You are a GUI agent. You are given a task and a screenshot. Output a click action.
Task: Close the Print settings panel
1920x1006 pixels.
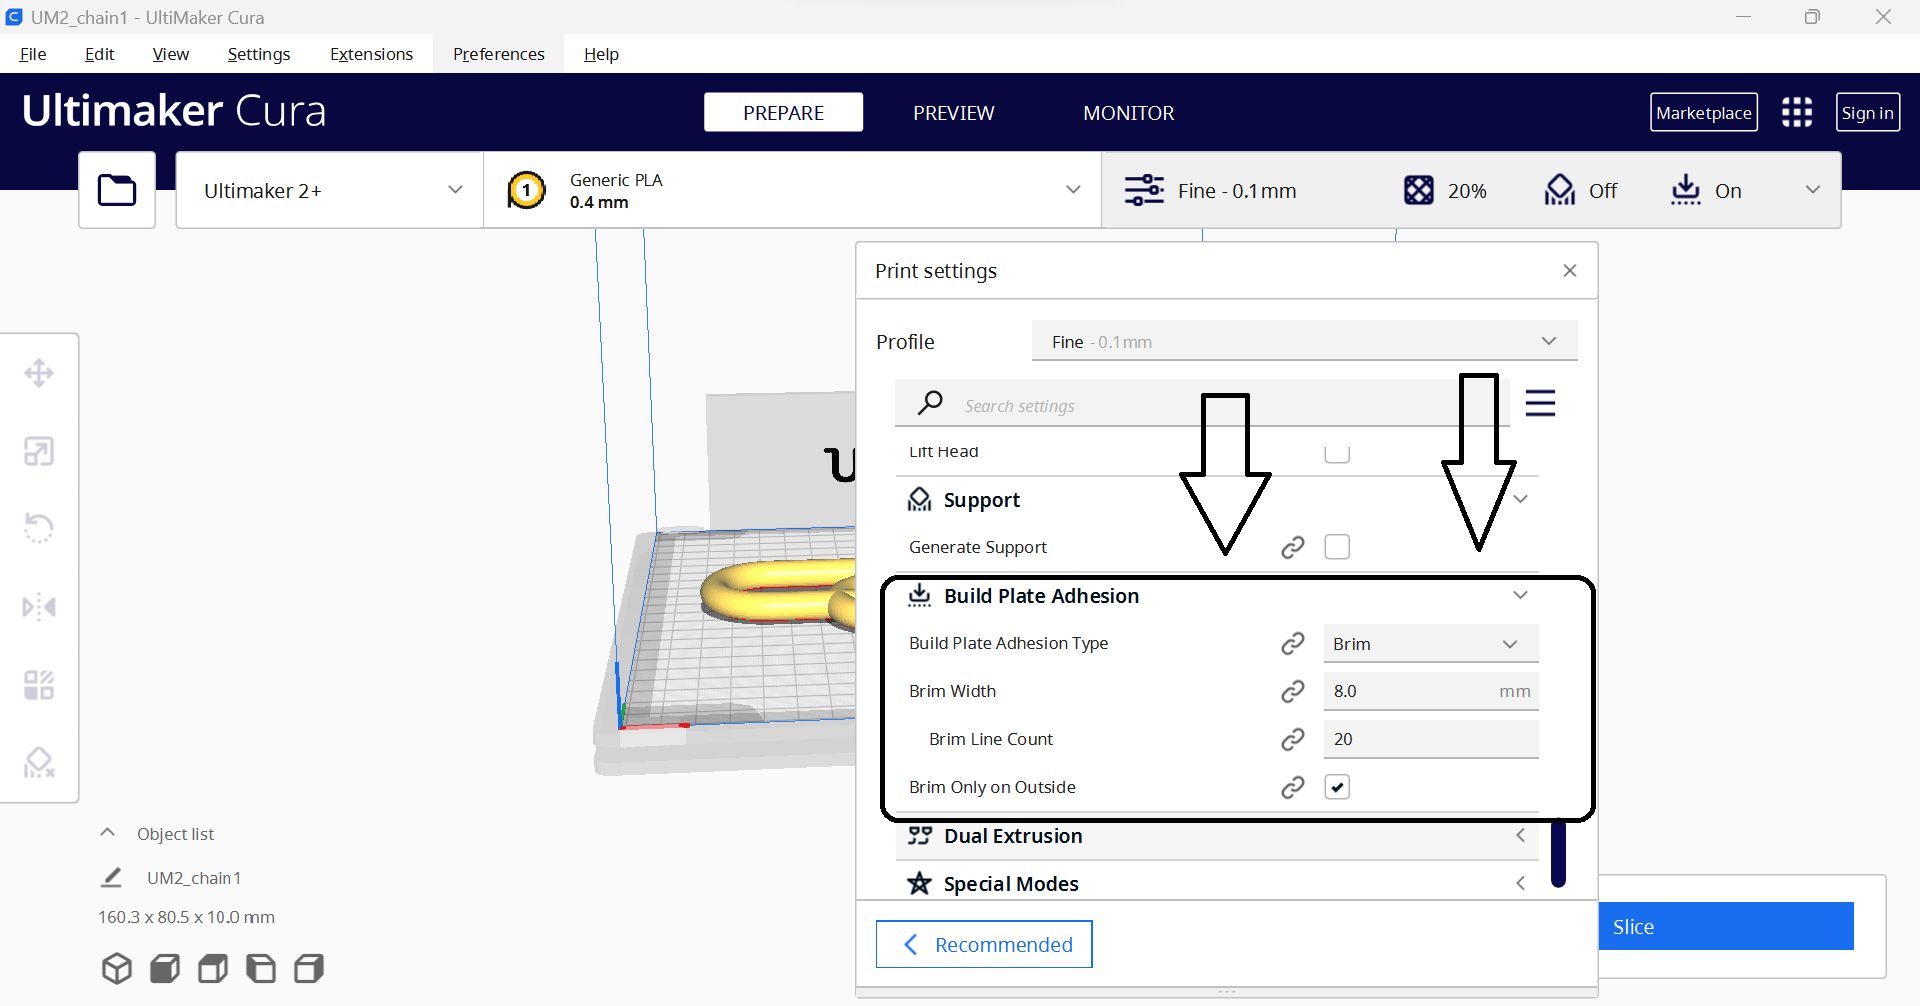click(x=1570, y=270)
